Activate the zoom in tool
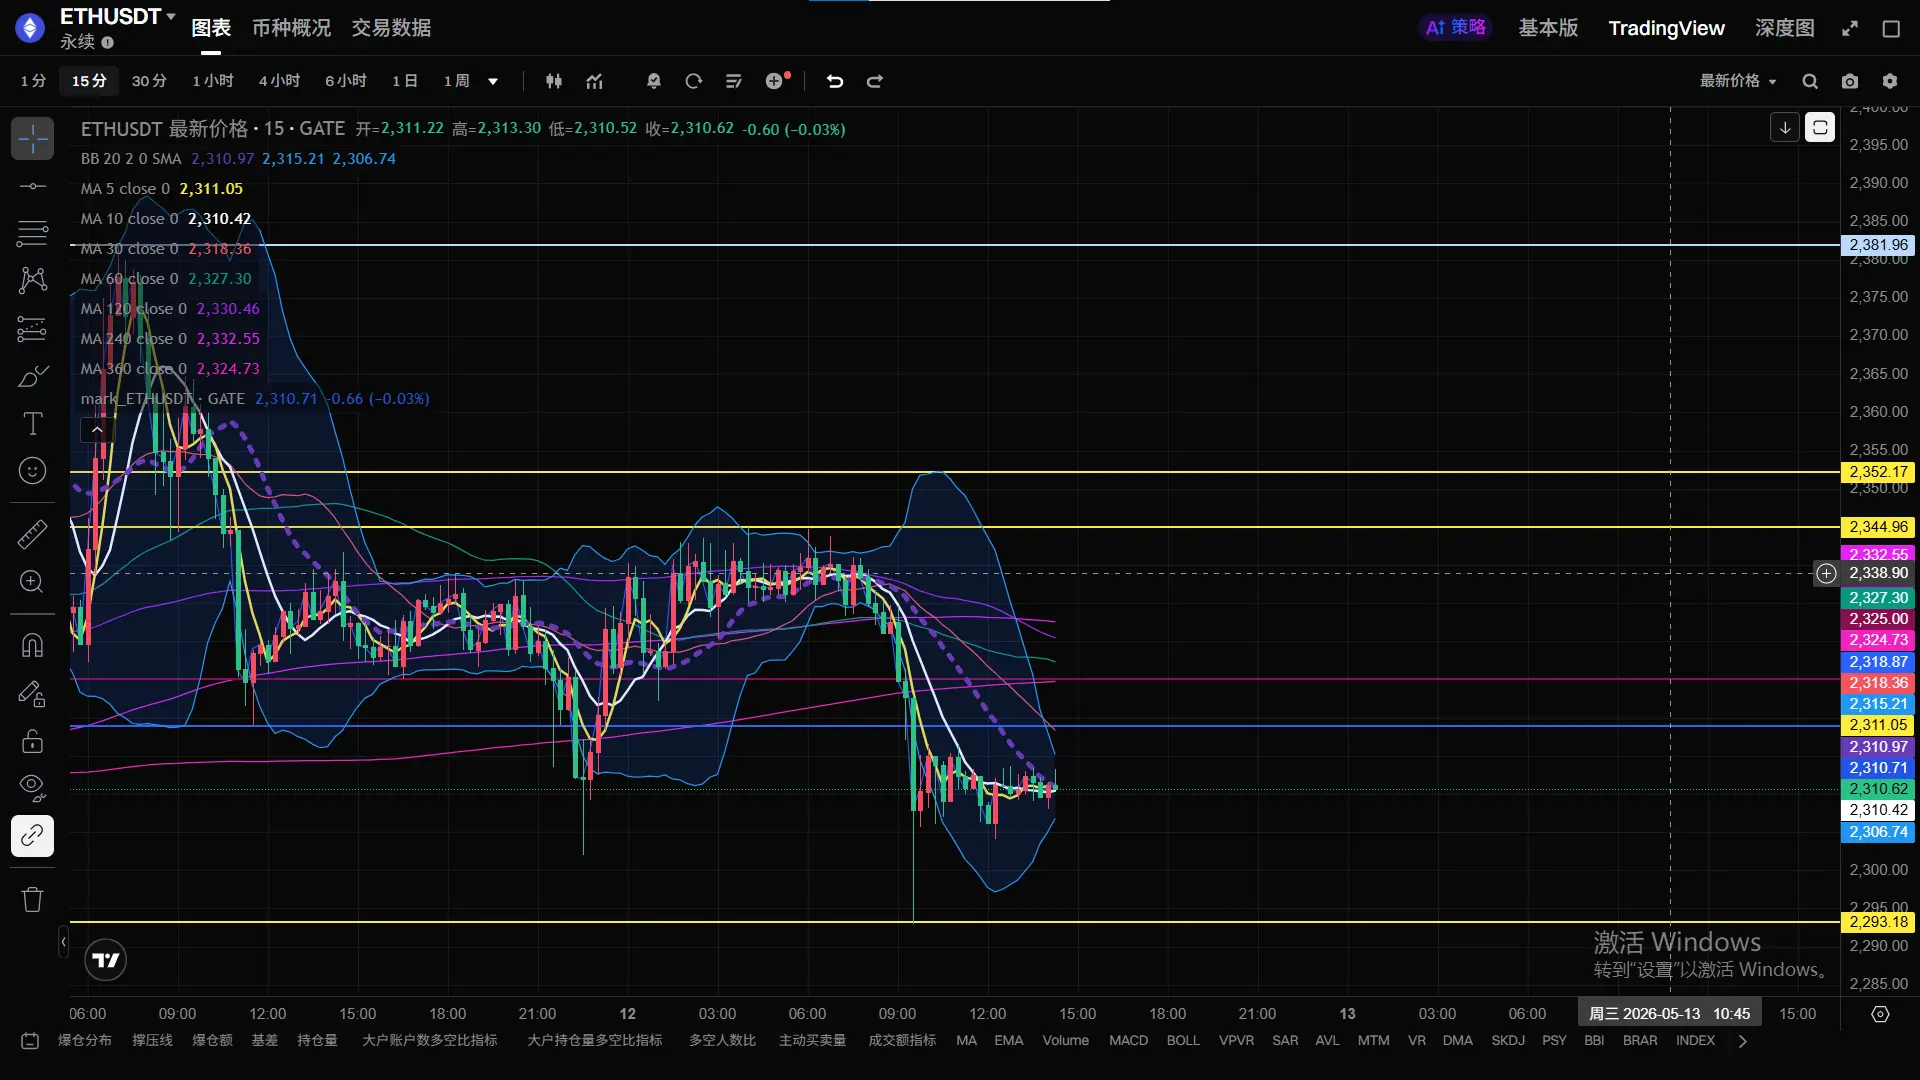The image size is (1920, 1080). point(32,582)
